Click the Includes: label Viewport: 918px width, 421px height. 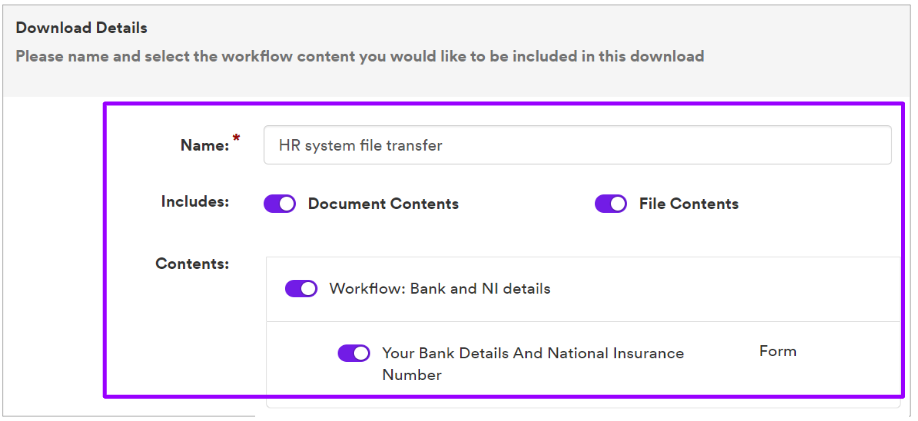195,202
